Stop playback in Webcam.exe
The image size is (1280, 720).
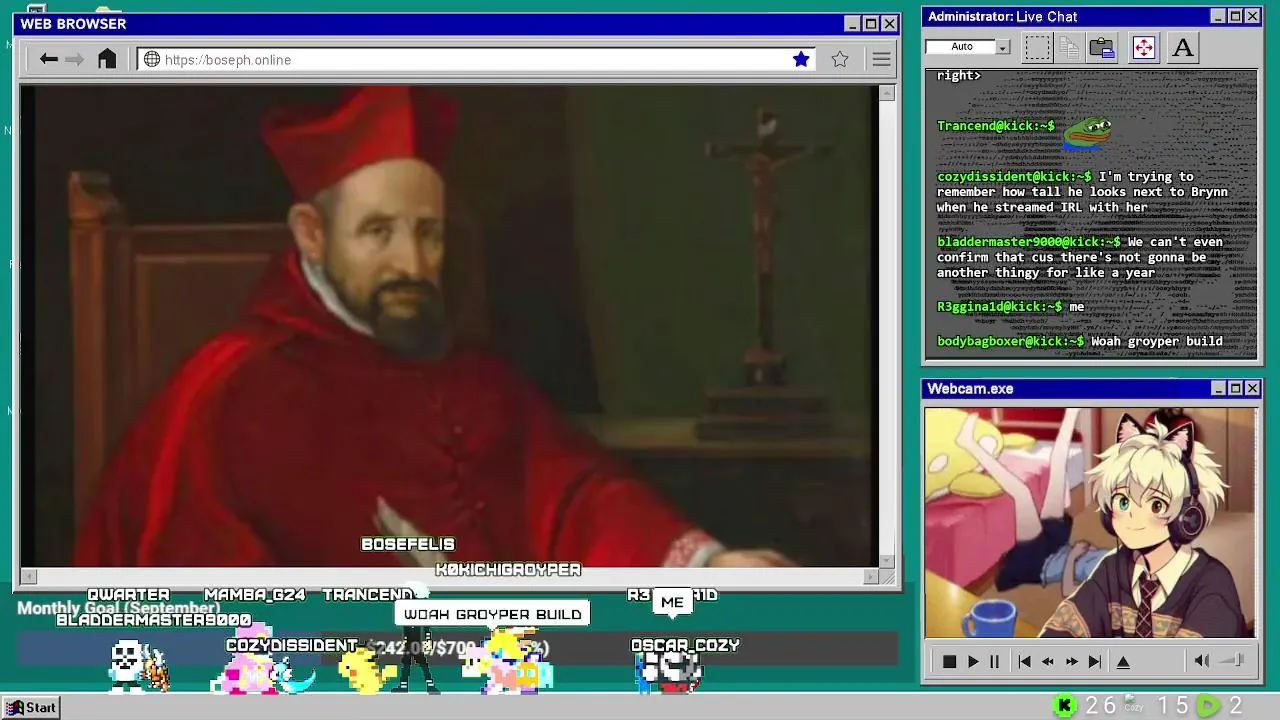click(949, 661)
